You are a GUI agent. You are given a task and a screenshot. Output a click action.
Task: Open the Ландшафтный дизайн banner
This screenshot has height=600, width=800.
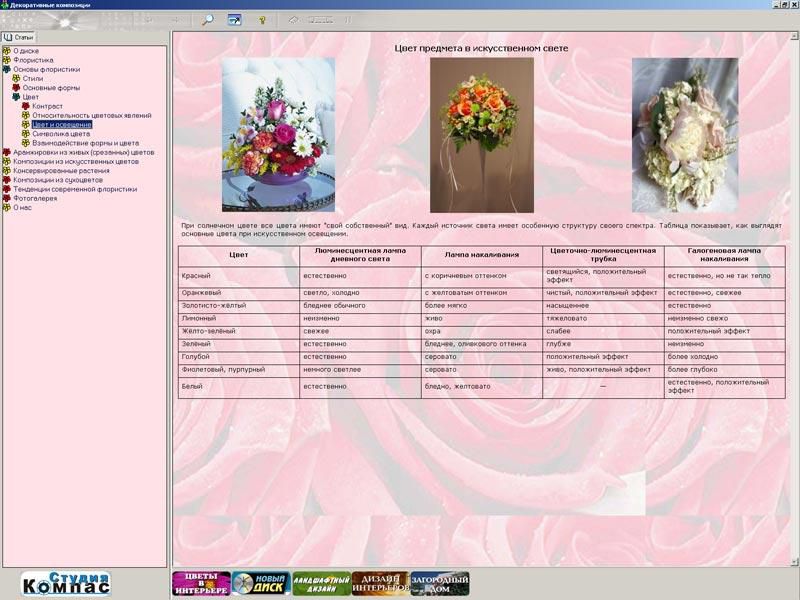click(321, 584)
